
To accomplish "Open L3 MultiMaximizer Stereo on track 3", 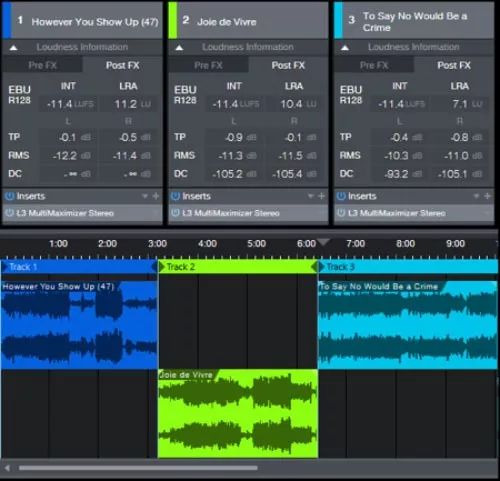I will click(x=397, y=213).
